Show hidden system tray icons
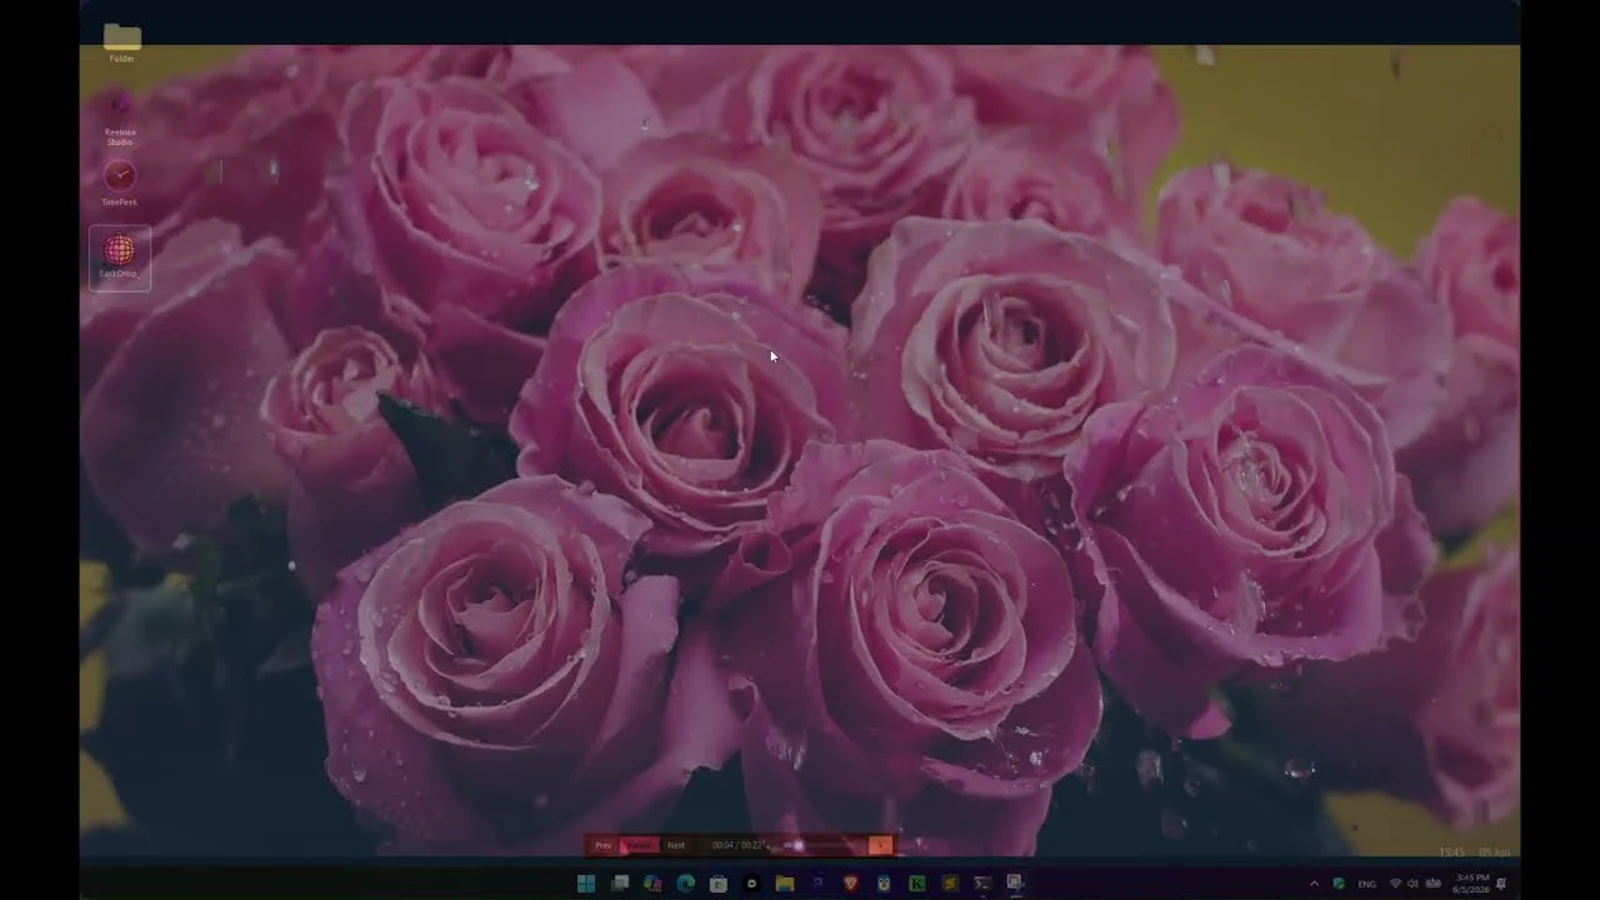 [1314, 884]
